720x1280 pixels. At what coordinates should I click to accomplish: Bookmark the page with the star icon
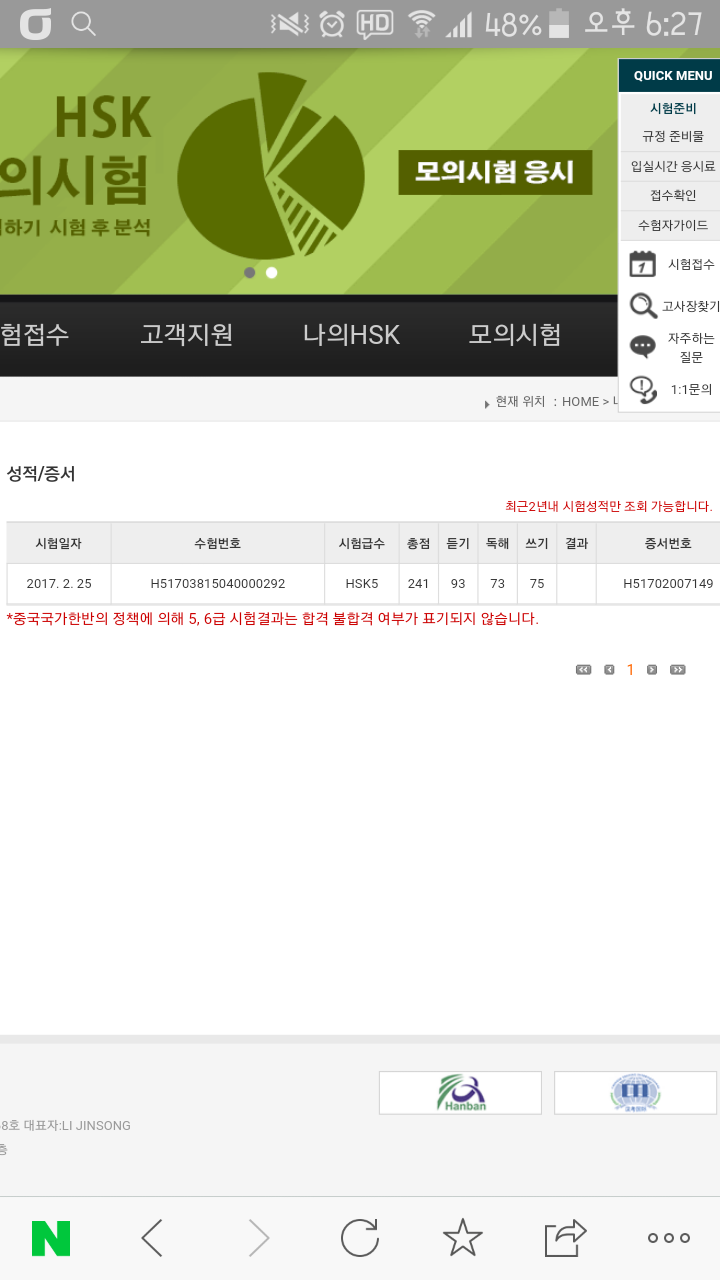(462, 1238)
